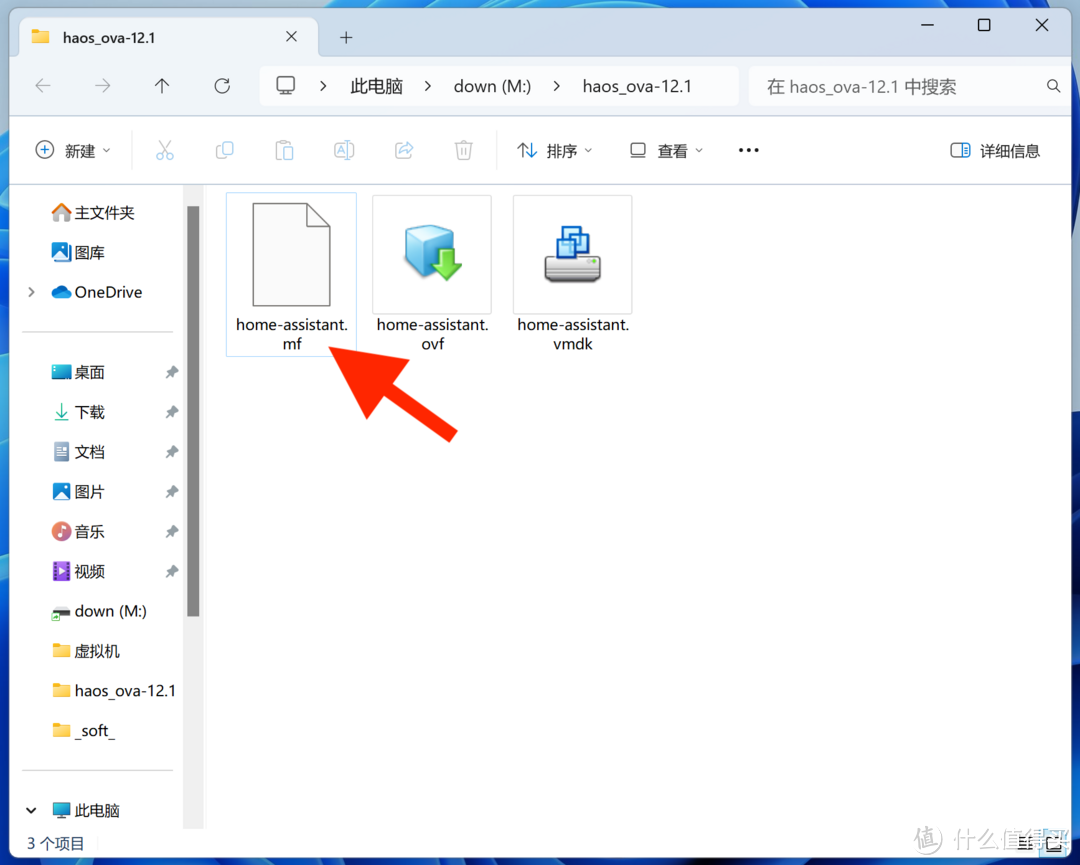Open 桌面 in the sidebar
This screenshot has width=1080, height=865.
(x=78, y=372)
